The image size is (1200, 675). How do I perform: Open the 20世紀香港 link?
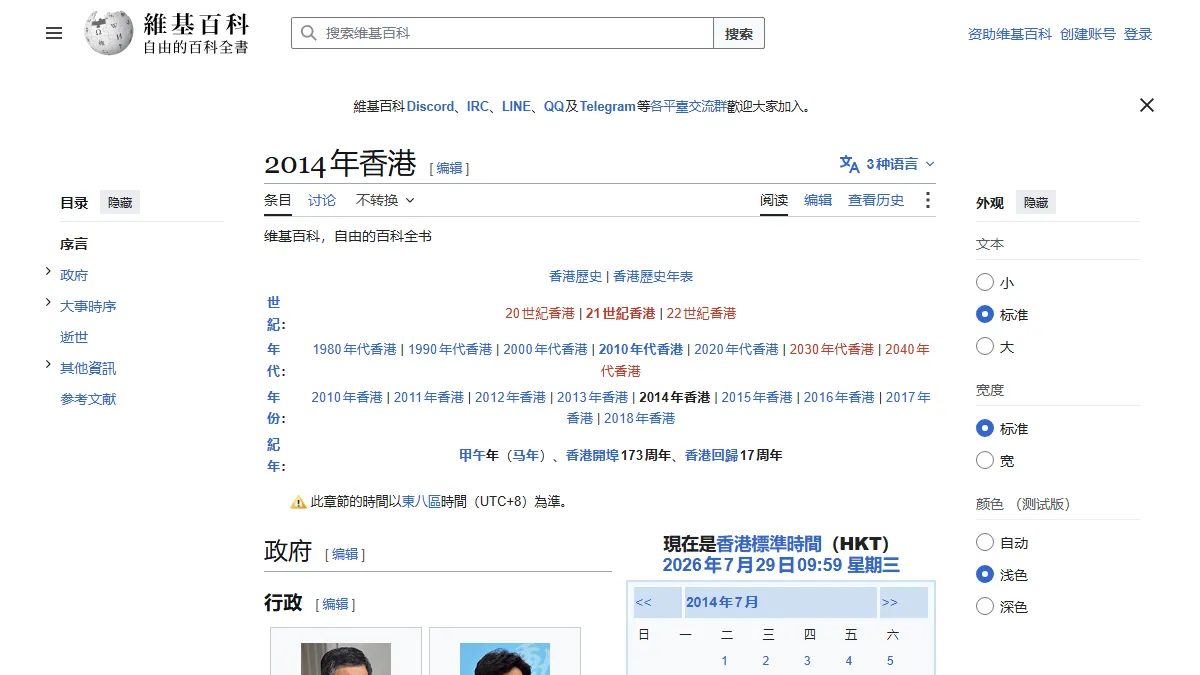(540, 313)
